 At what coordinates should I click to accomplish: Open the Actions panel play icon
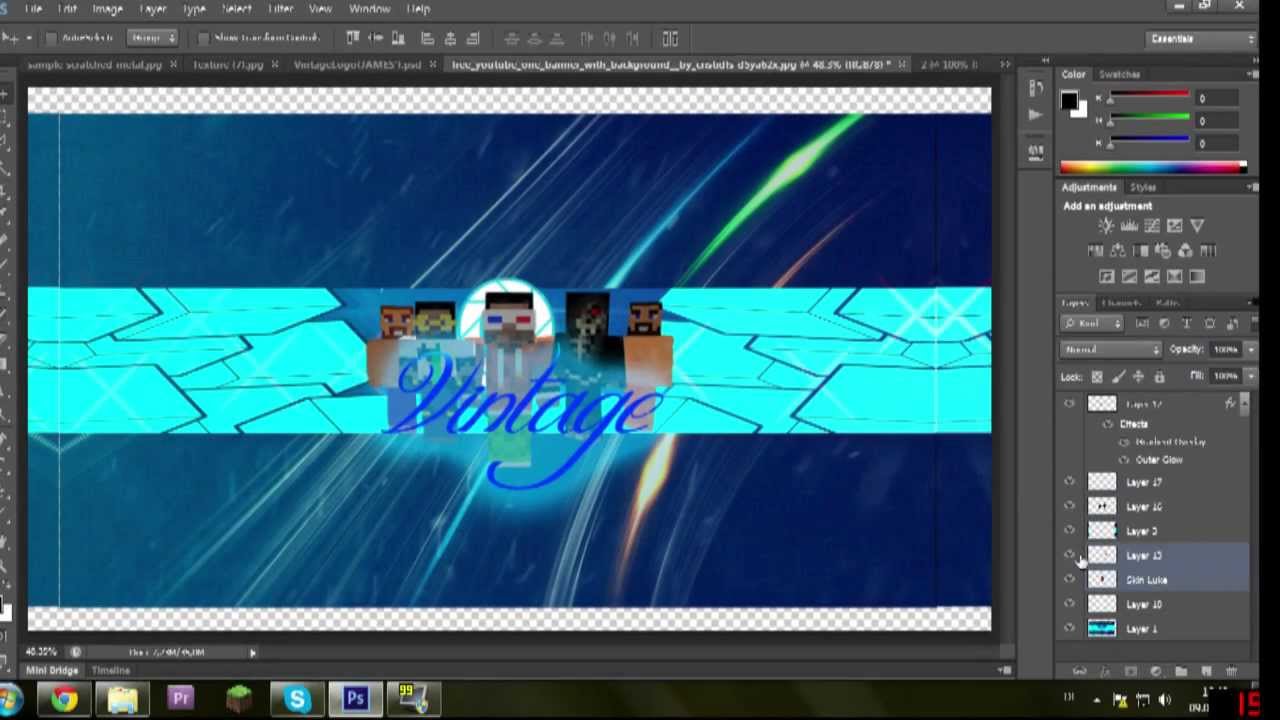(1035, 114)
